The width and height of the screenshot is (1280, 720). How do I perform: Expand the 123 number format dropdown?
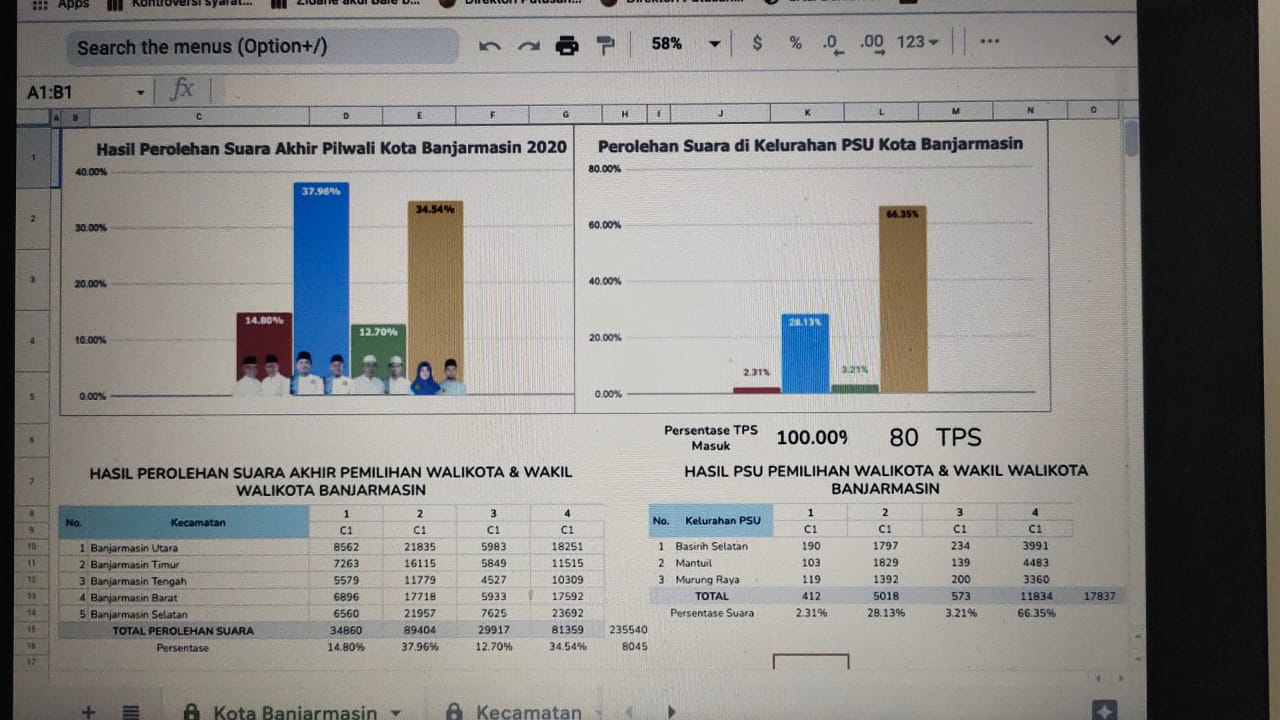click(x=918, y=42)
